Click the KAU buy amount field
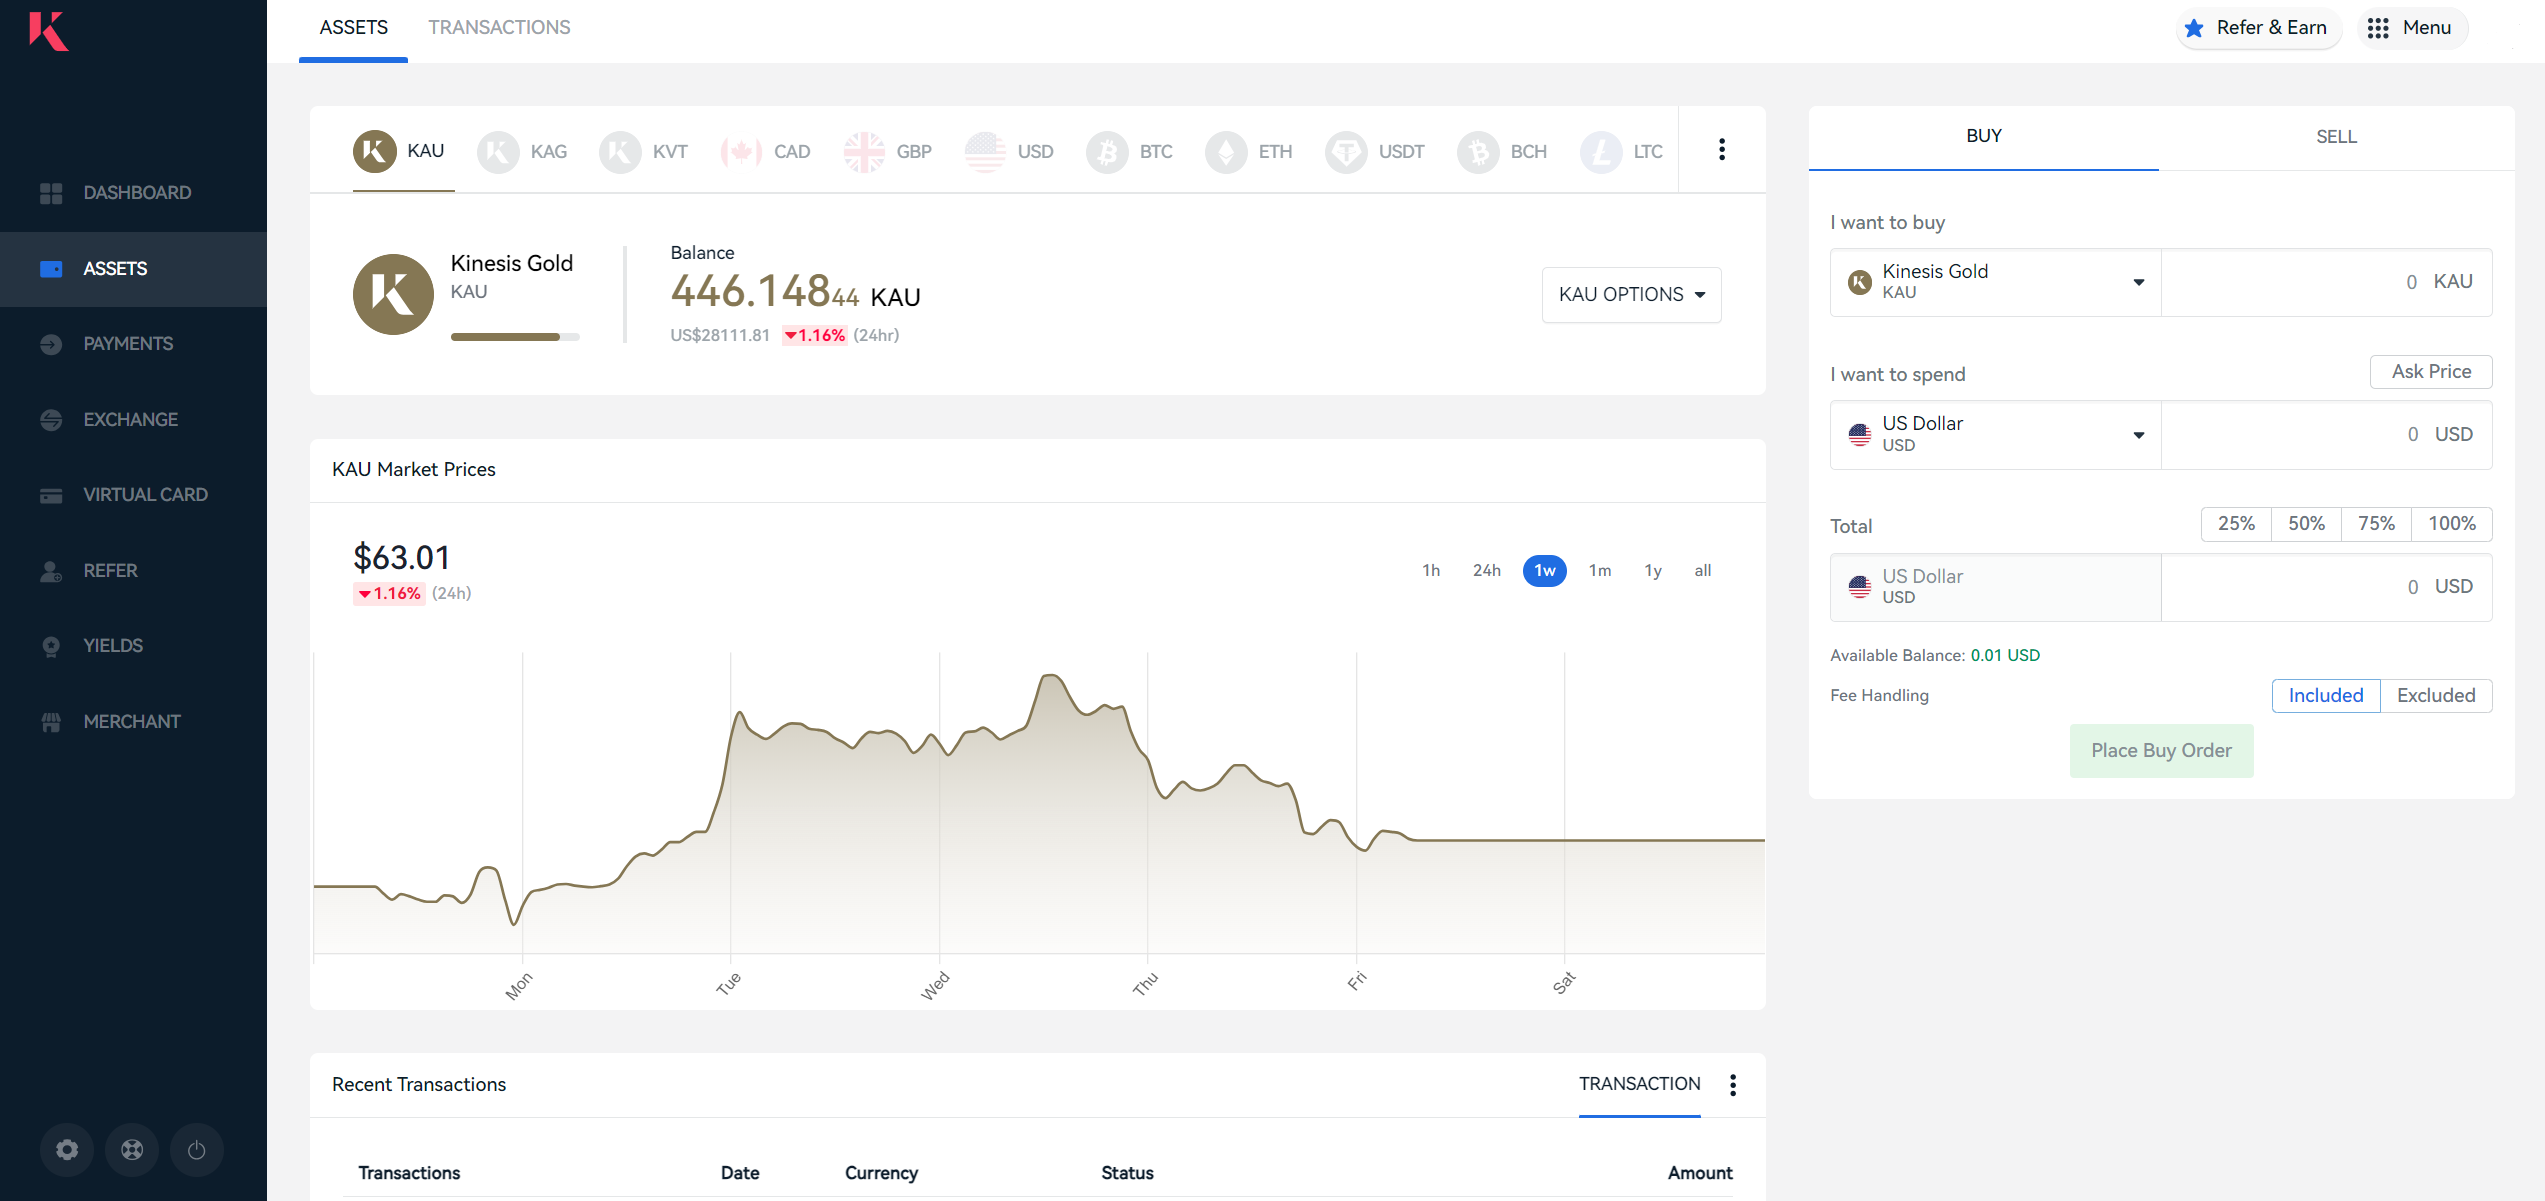2545x1201 pixels. click(x=2326, y=282)
